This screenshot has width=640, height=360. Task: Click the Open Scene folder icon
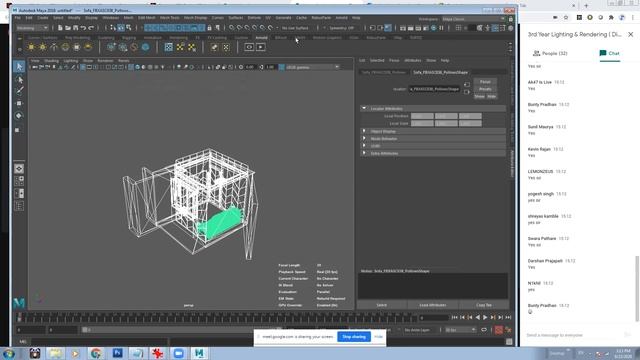[x=68, y=28]
